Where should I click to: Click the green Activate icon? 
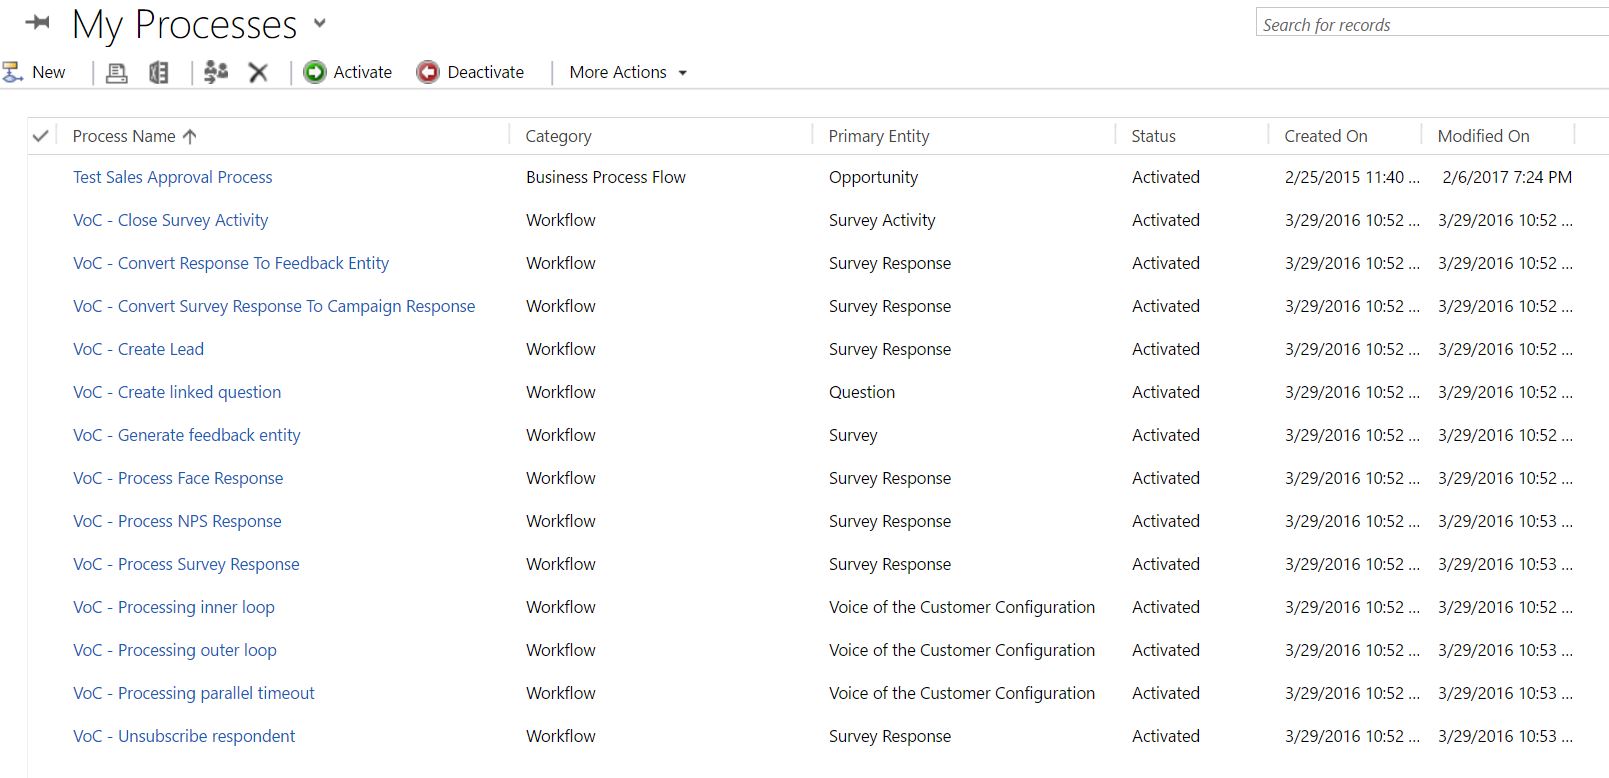click(x=315, y=72)
